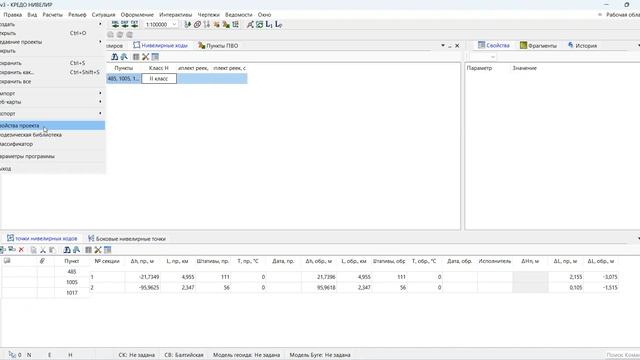The height and width of the screenshot is (360, 640).
Task: Open the Чертежи menu
Action: pos(209,15)
